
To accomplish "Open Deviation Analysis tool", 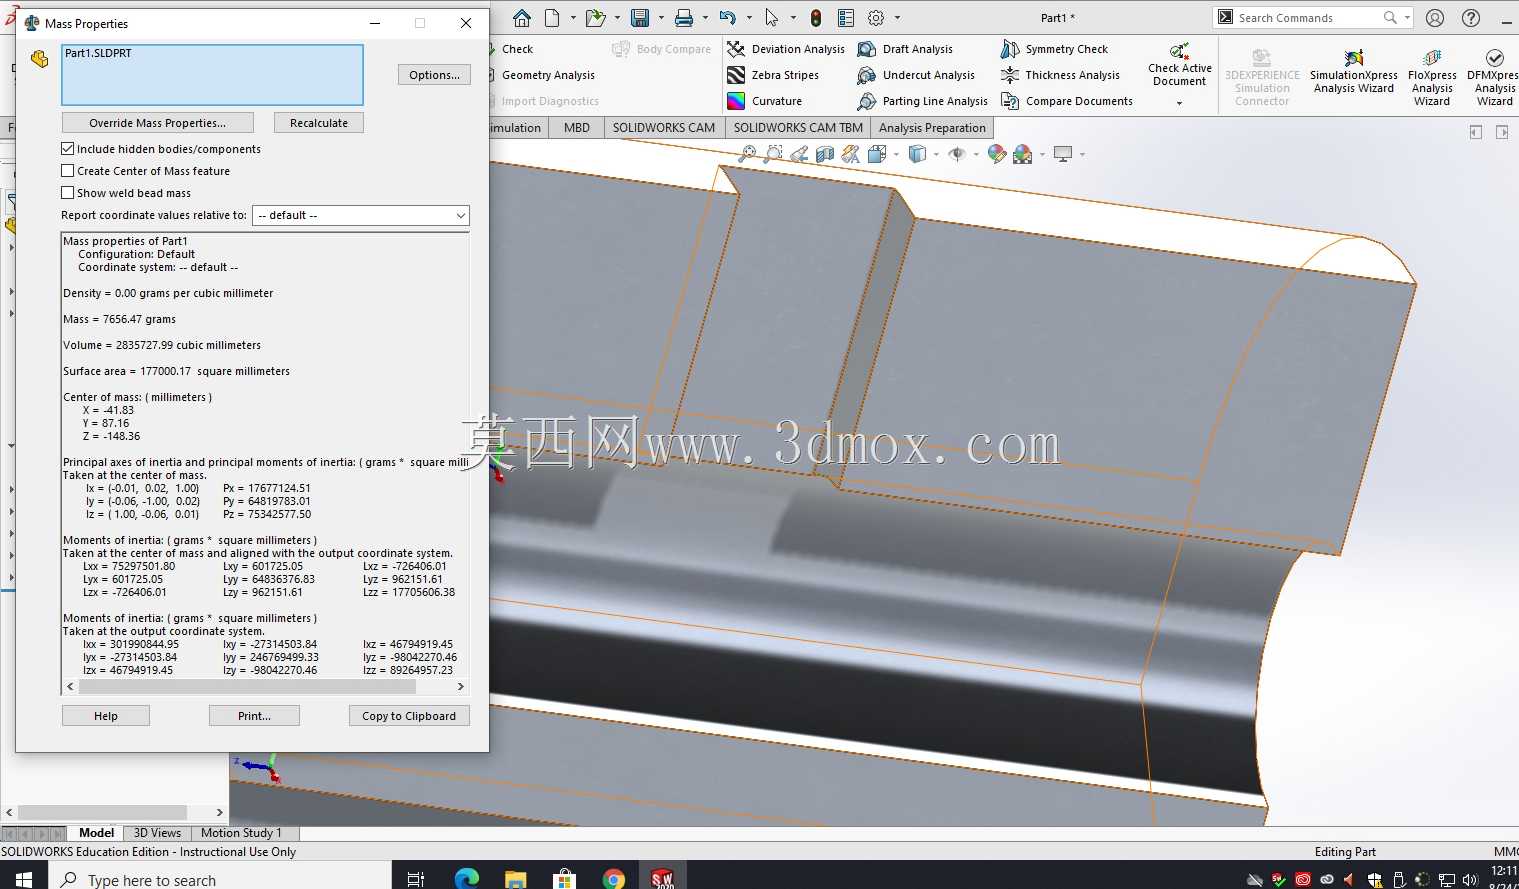I will [x=786, y=49].
